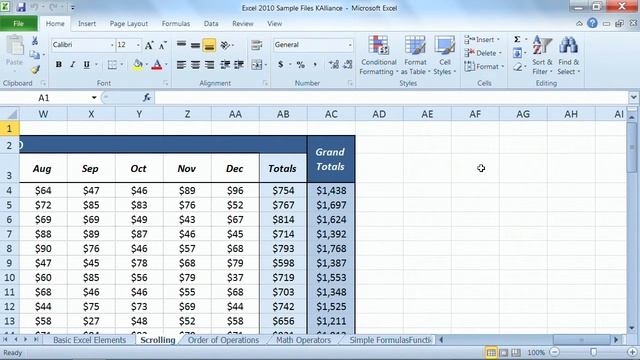The height and width of the screenshot is (360, 640).
Task: Open Cell Styles gallery
Action: [444, 55]
